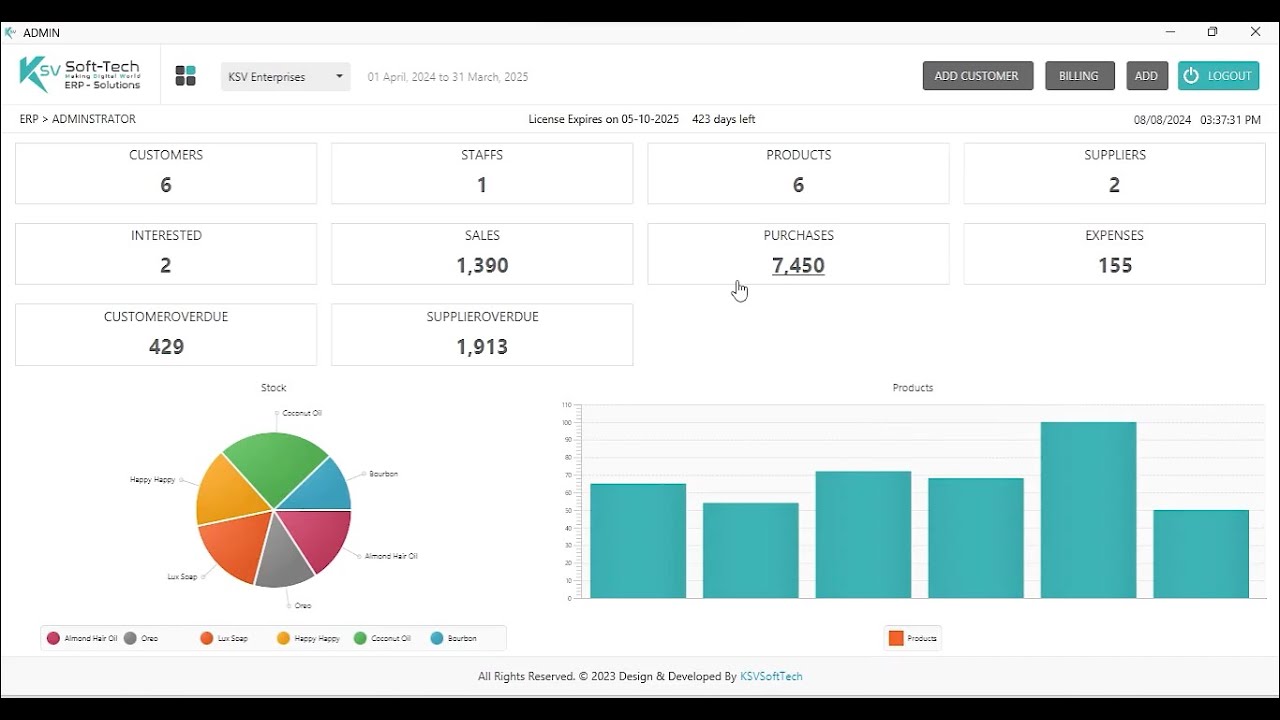Click the KSV Soft-Tech logo
1280x720 pixels.
80,74
